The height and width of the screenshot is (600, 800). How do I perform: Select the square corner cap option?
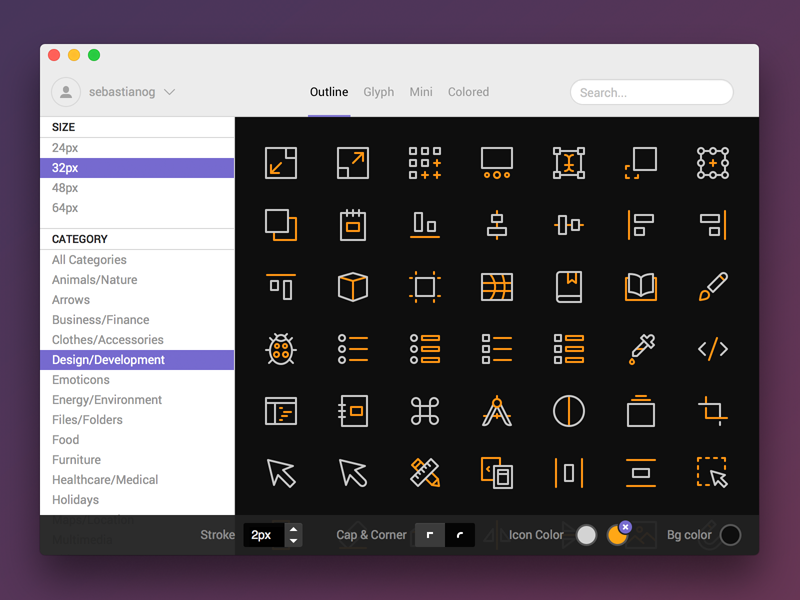tap(430, 535)
